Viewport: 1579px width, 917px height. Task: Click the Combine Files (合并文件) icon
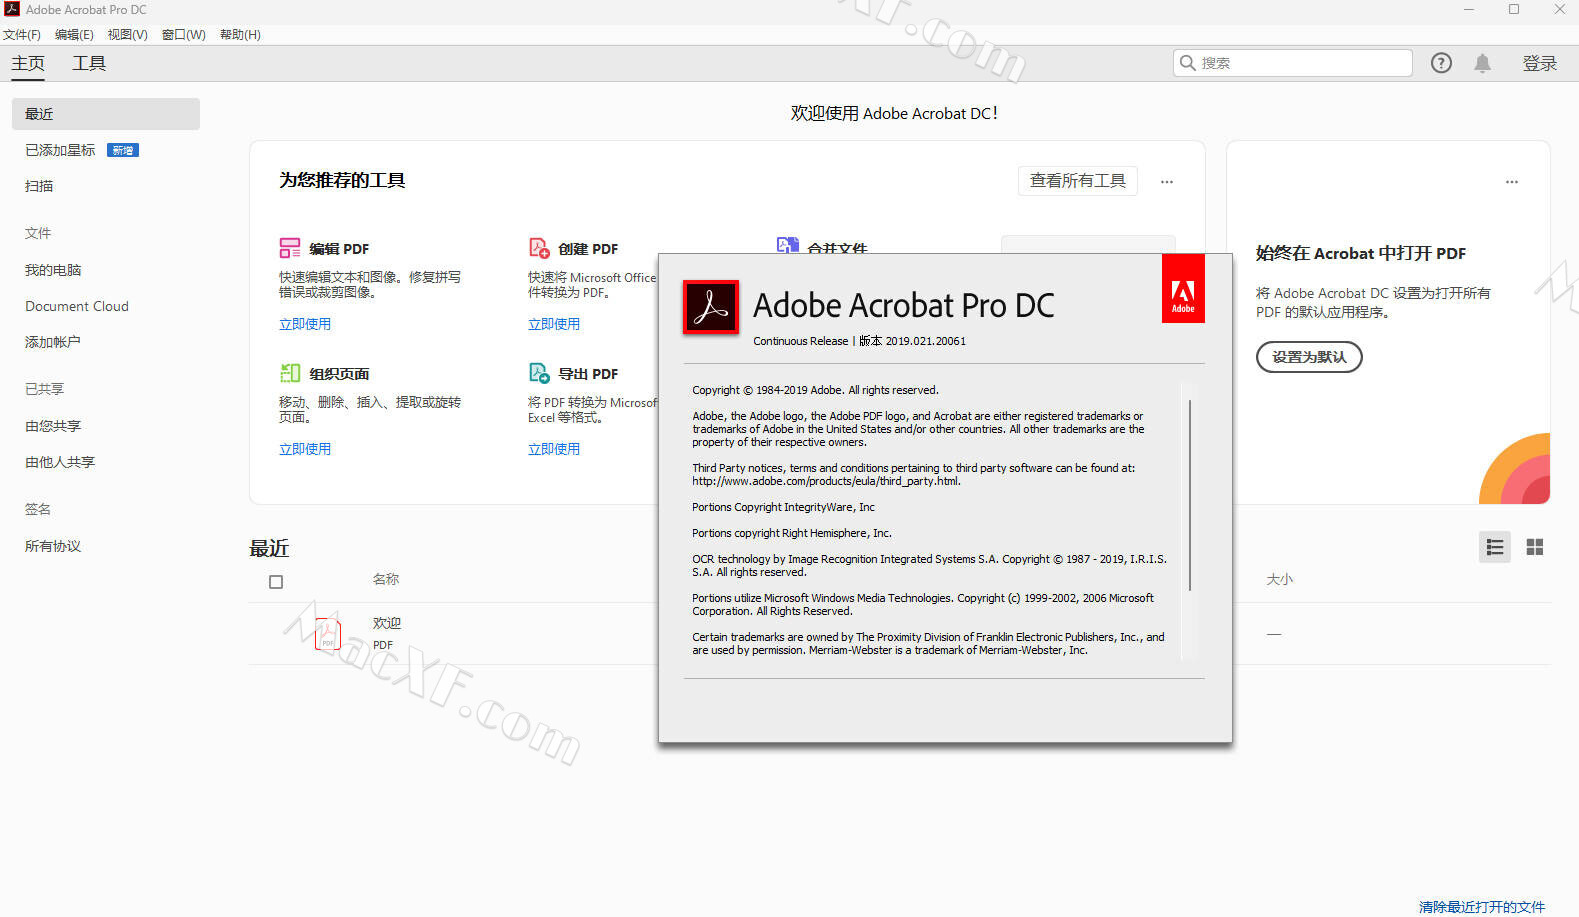click(788, 245)
